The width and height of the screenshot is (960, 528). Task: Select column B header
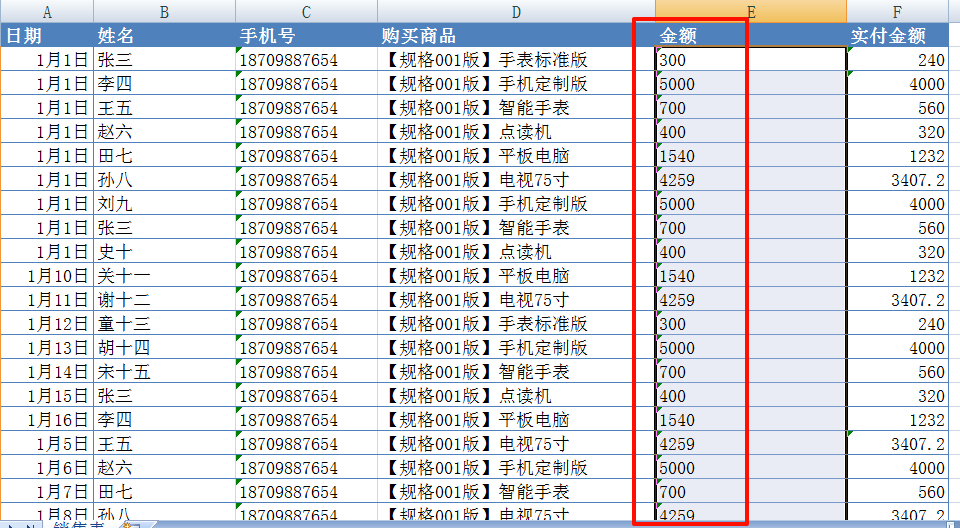coord(165,12)
